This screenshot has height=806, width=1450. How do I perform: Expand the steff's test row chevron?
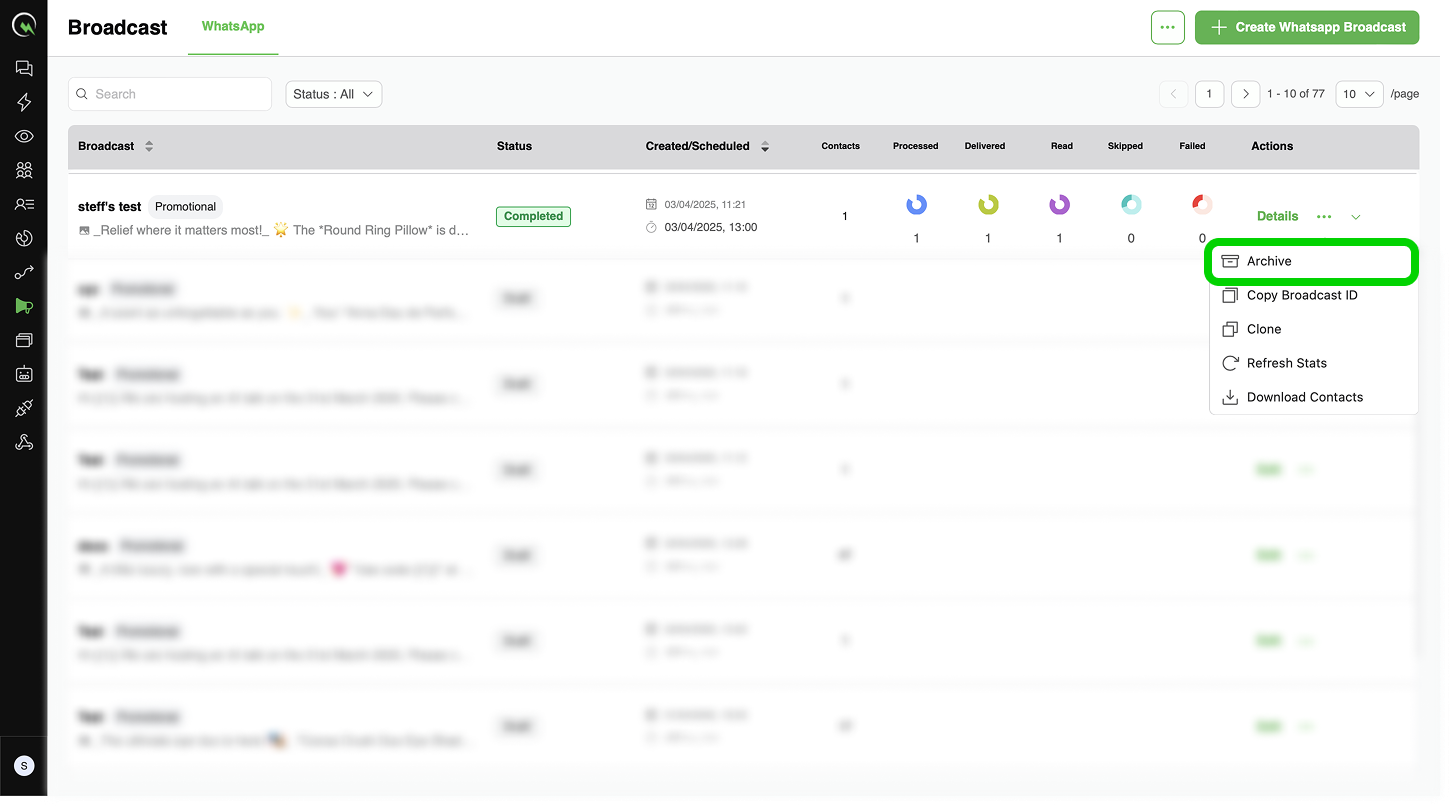[x=1356, y=217]
